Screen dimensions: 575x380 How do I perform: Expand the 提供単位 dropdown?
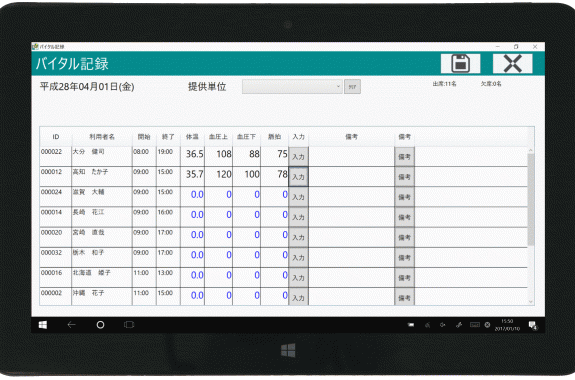(x=292, y=87)
